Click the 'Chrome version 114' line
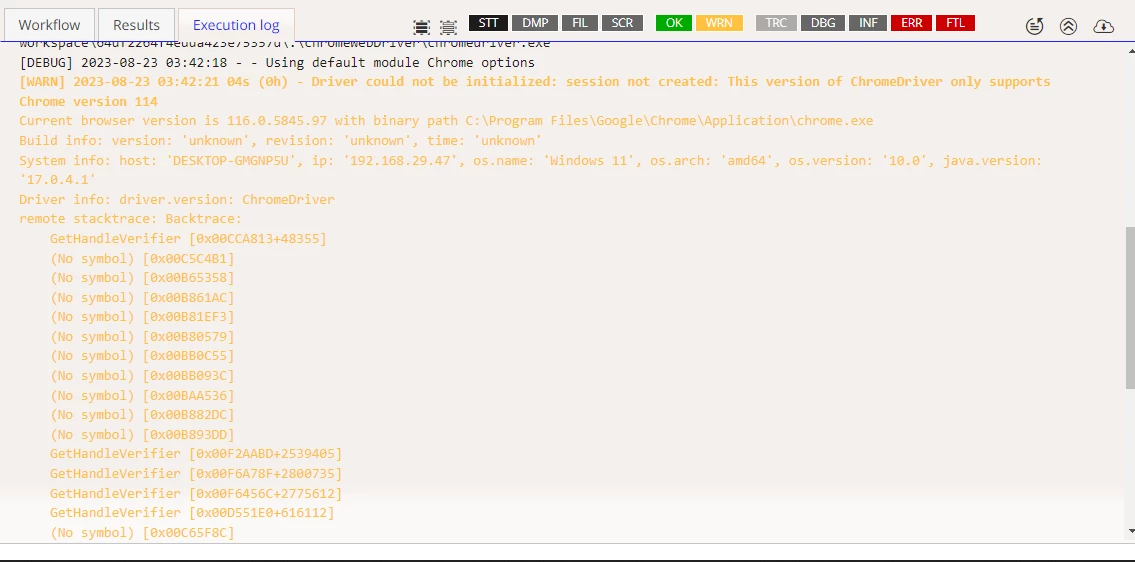Screen dimensions: 1135x562 [88, 101]
